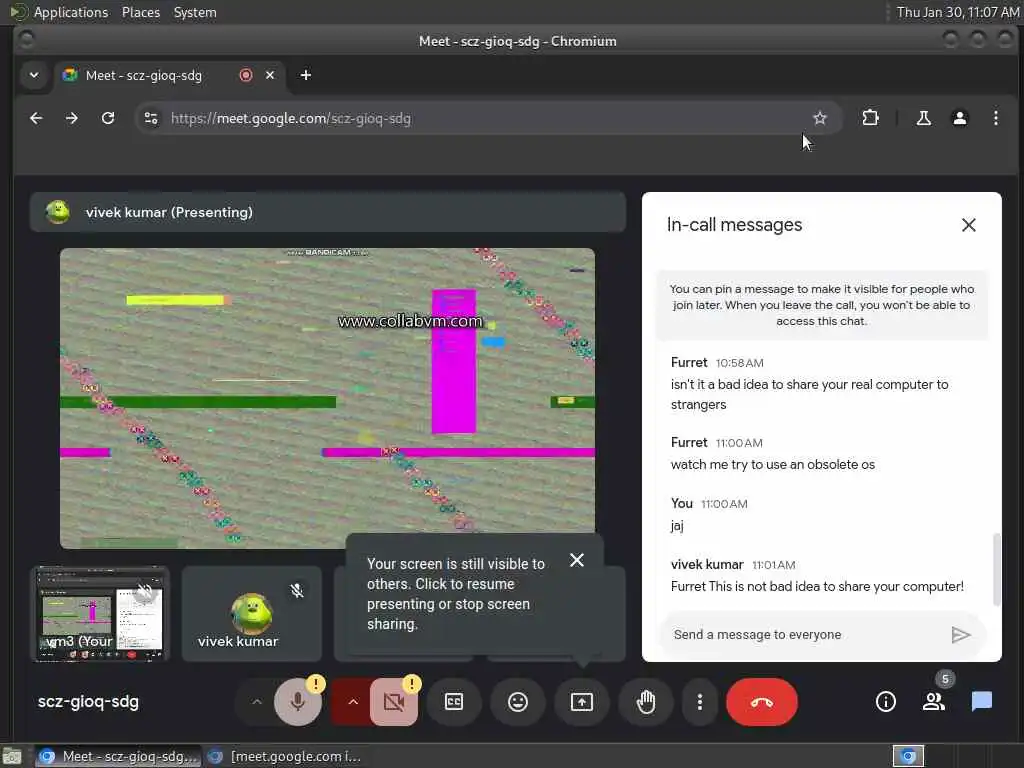This screenshot has height=768, width=1024.
Task: Click the pin message info notice
Action: (x=822, y=305)
